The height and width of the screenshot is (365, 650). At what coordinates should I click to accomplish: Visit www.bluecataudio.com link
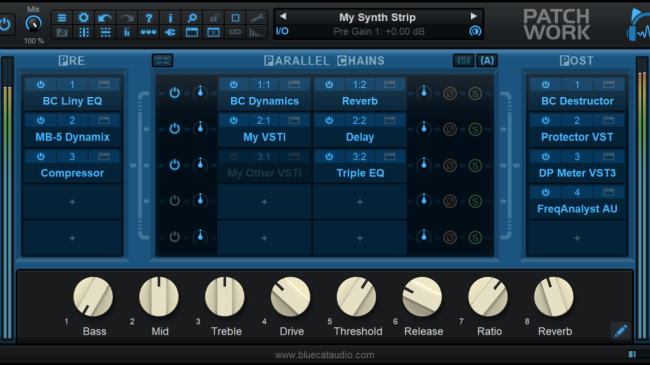(325, 355)
